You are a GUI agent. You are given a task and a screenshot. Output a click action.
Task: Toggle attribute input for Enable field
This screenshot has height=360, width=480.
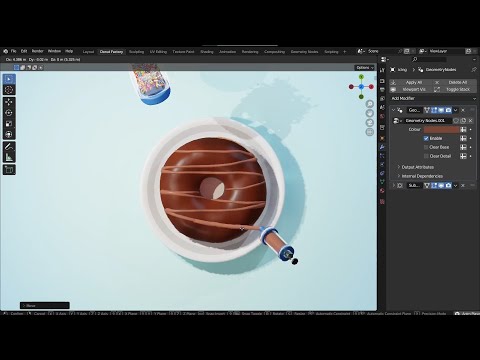463,138
